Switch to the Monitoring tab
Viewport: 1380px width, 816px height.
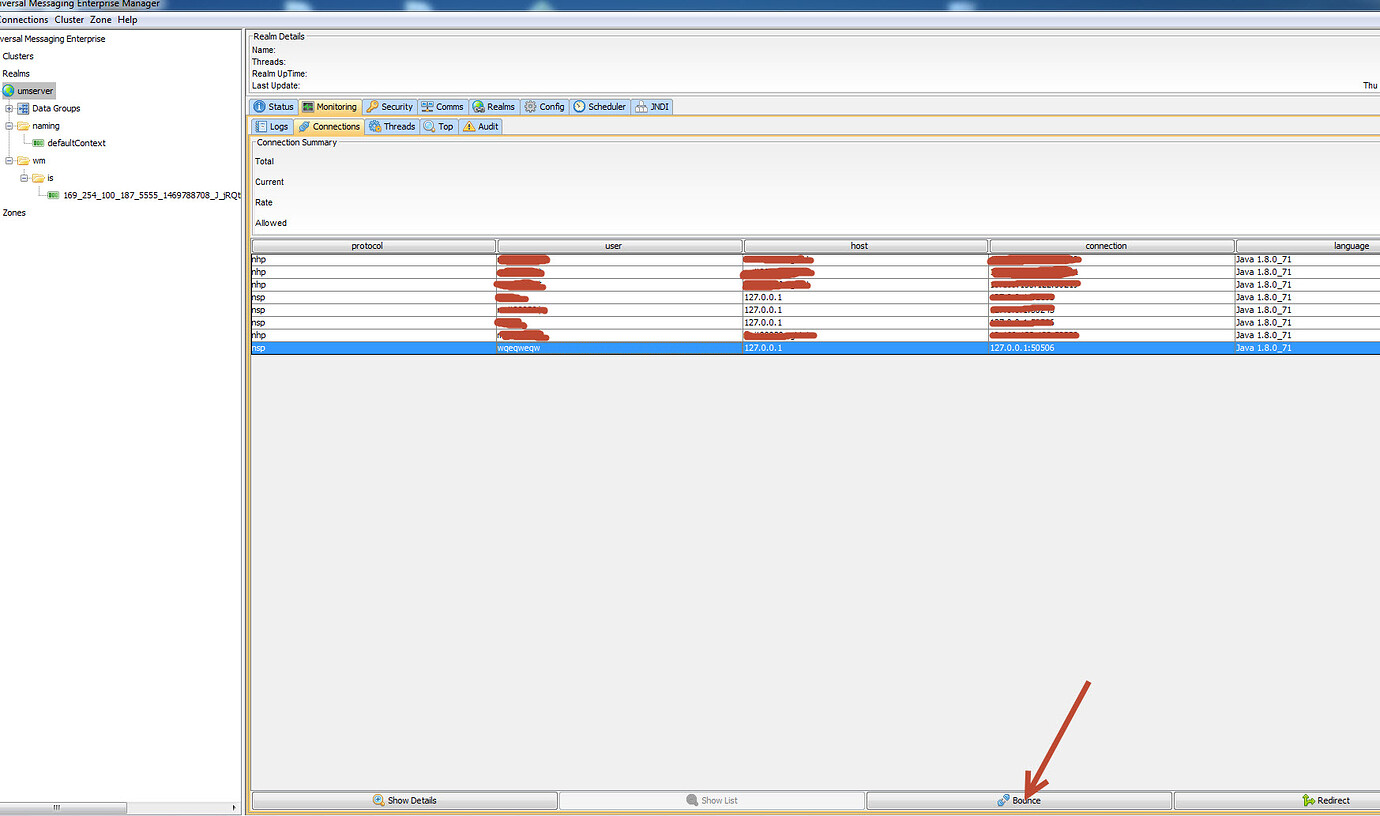pos(329,107)
